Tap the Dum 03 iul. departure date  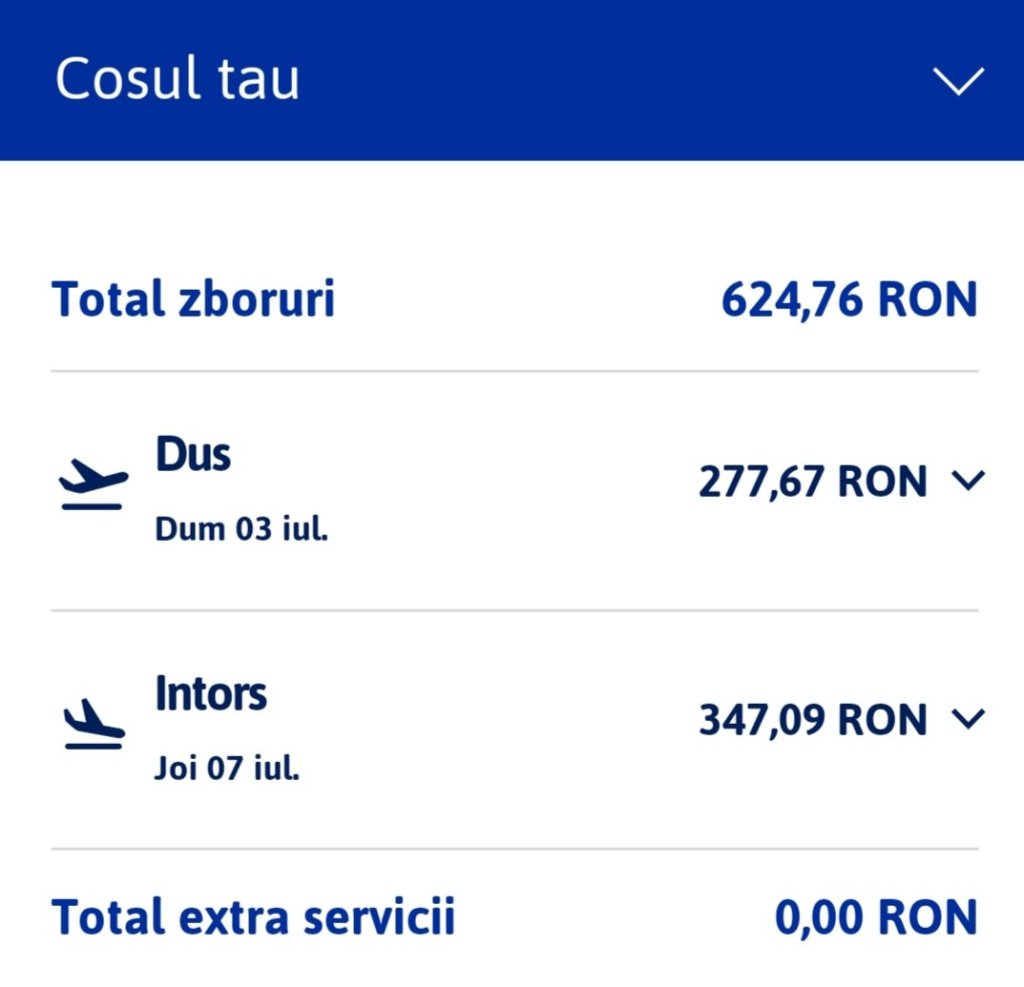coord(242,529)
